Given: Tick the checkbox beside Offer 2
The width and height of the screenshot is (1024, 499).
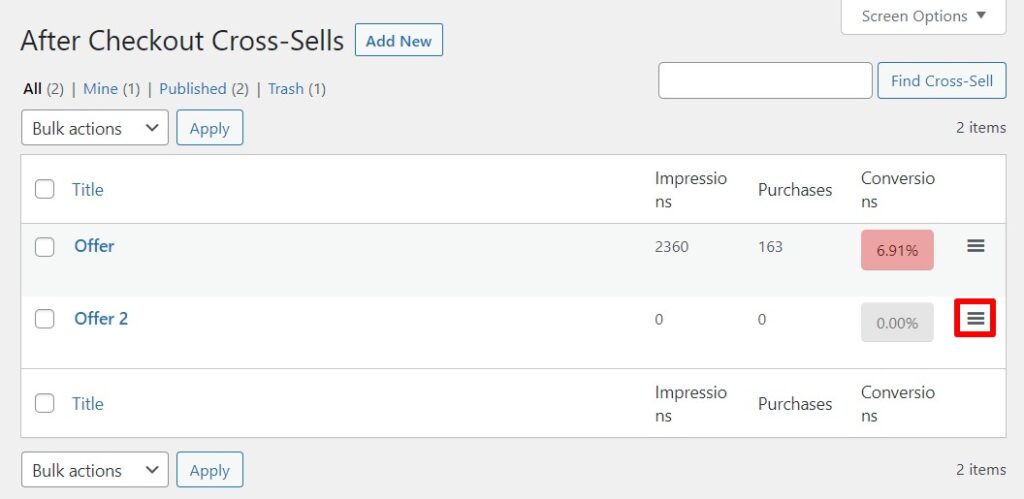Looking at the screenshot, I should (x=45, y=319).
